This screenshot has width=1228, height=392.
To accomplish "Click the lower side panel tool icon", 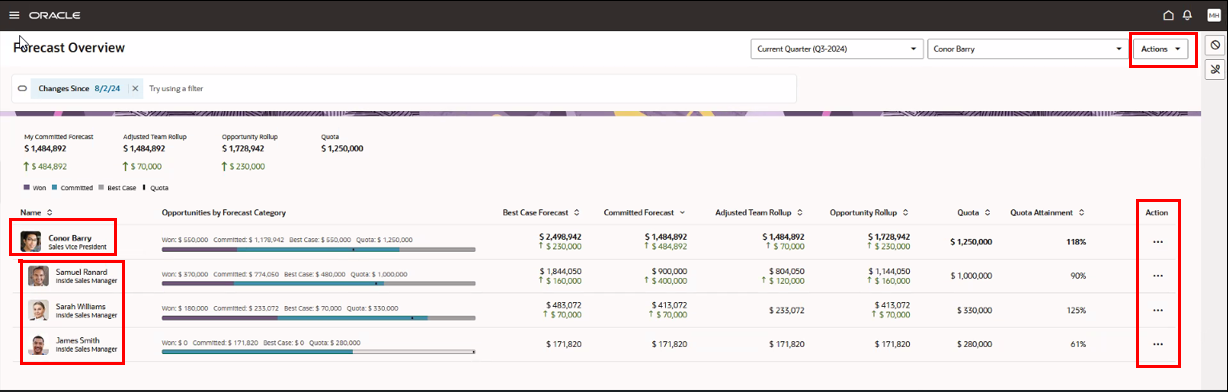I will pos(1215,69).
